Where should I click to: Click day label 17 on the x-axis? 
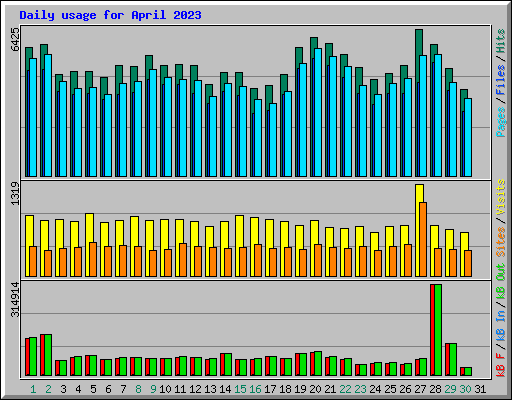coord(270,389)
